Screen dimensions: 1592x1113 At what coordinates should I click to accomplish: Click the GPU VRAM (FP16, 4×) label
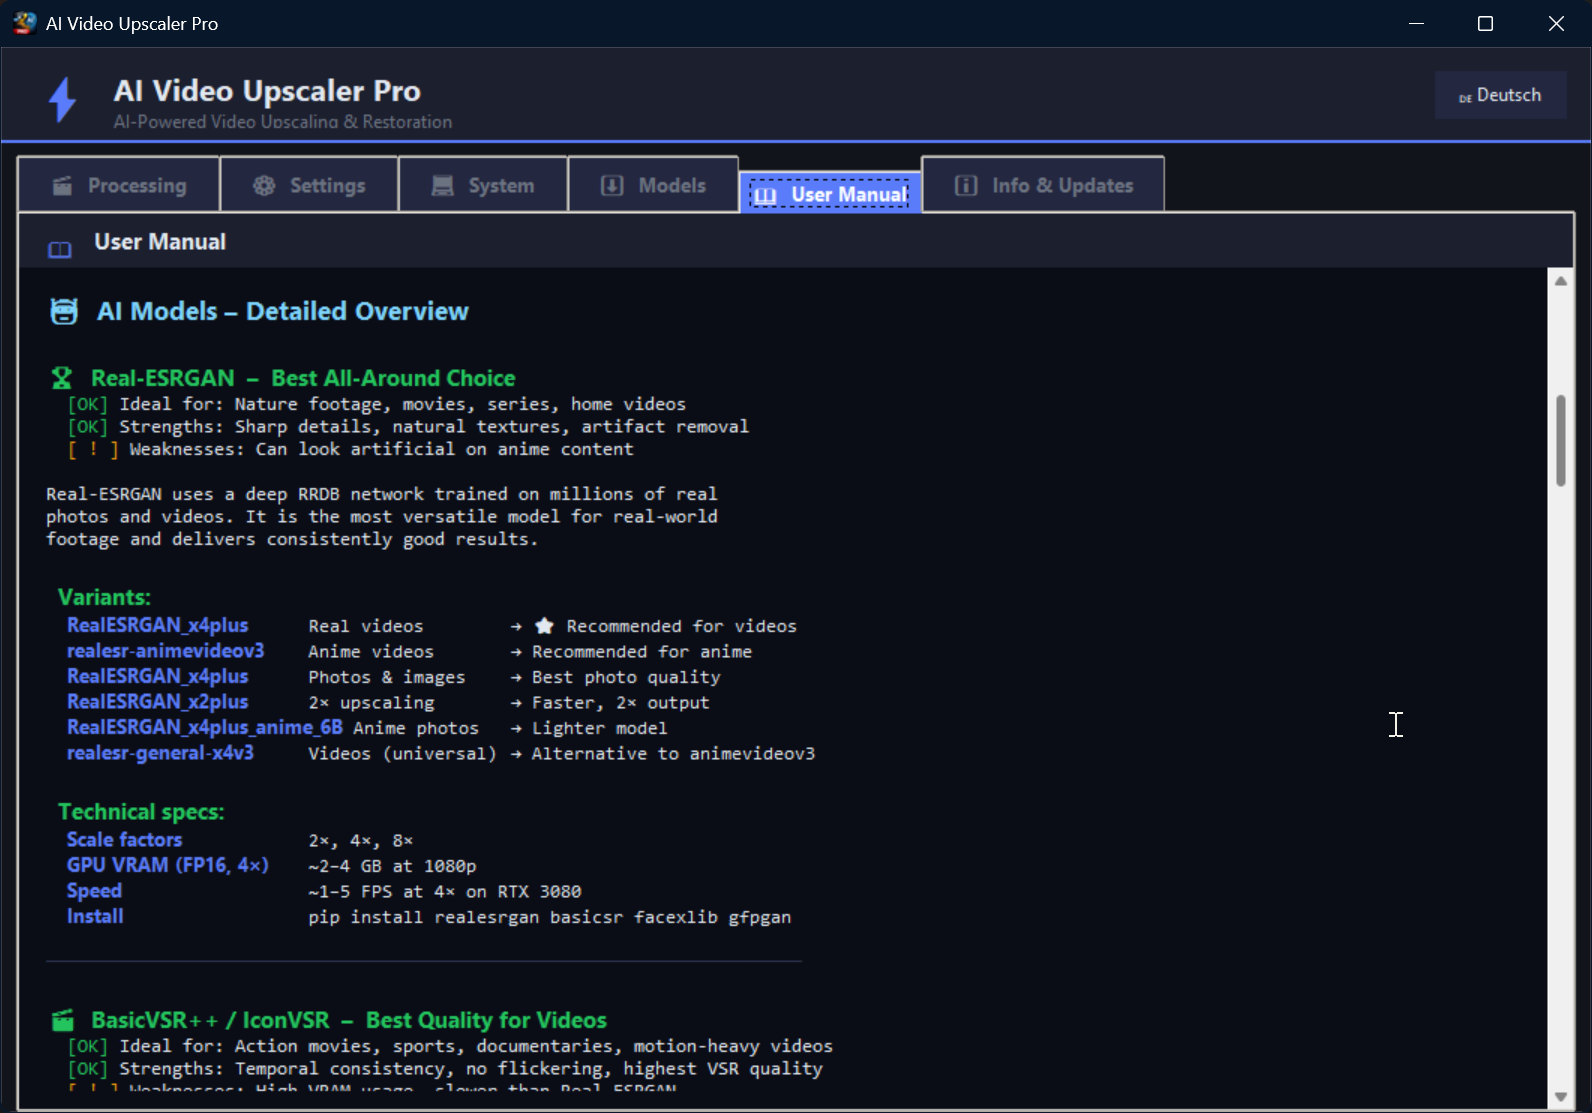point(167,865)
